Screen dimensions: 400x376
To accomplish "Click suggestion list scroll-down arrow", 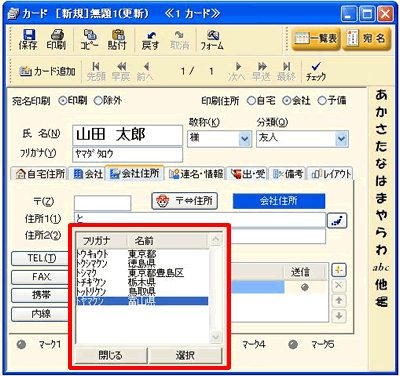I will 216,338.
